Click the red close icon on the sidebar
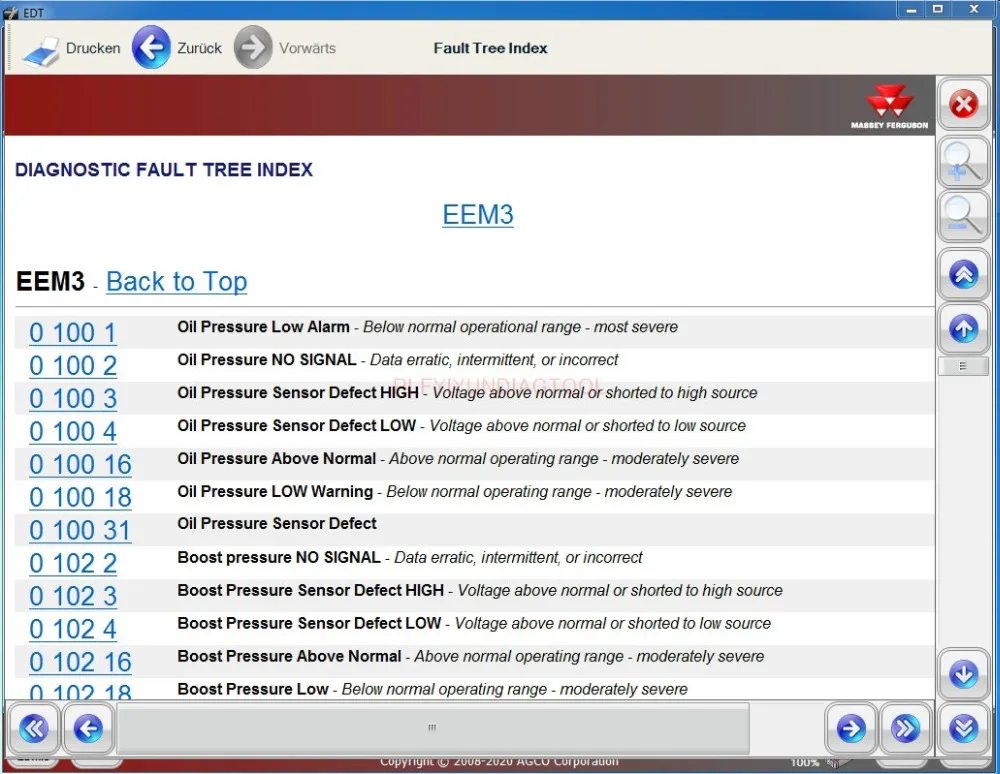This screenshot has height=774, width=1000. 963,104
